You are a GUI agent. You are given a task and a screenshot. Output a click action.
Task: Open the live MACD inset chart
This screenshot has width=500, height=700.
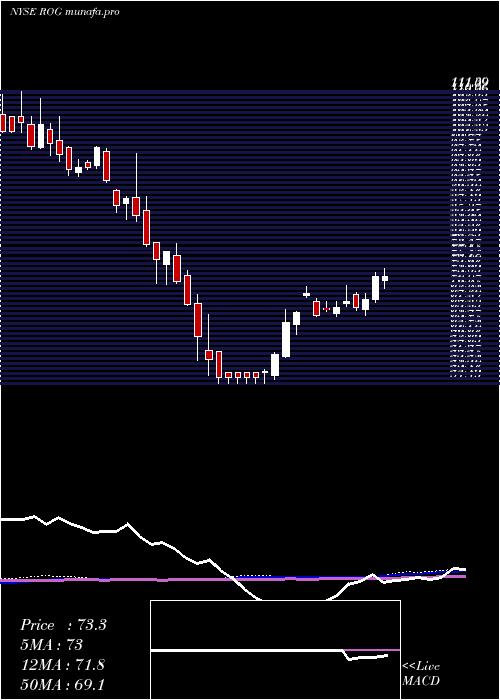click(x=275, y=650)
